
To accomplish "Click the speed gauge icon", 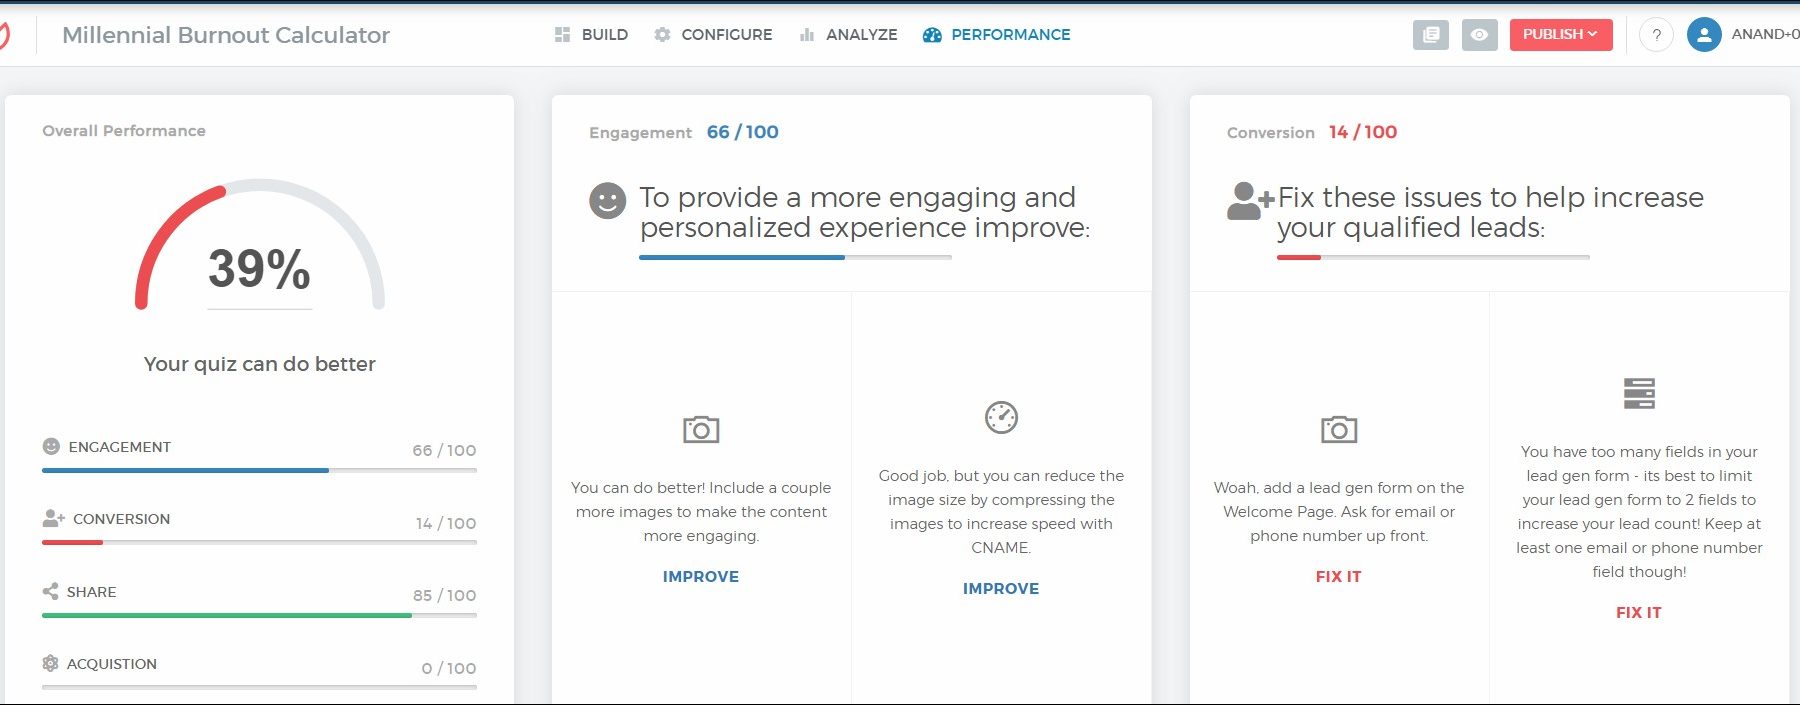I will (1001, 417).
